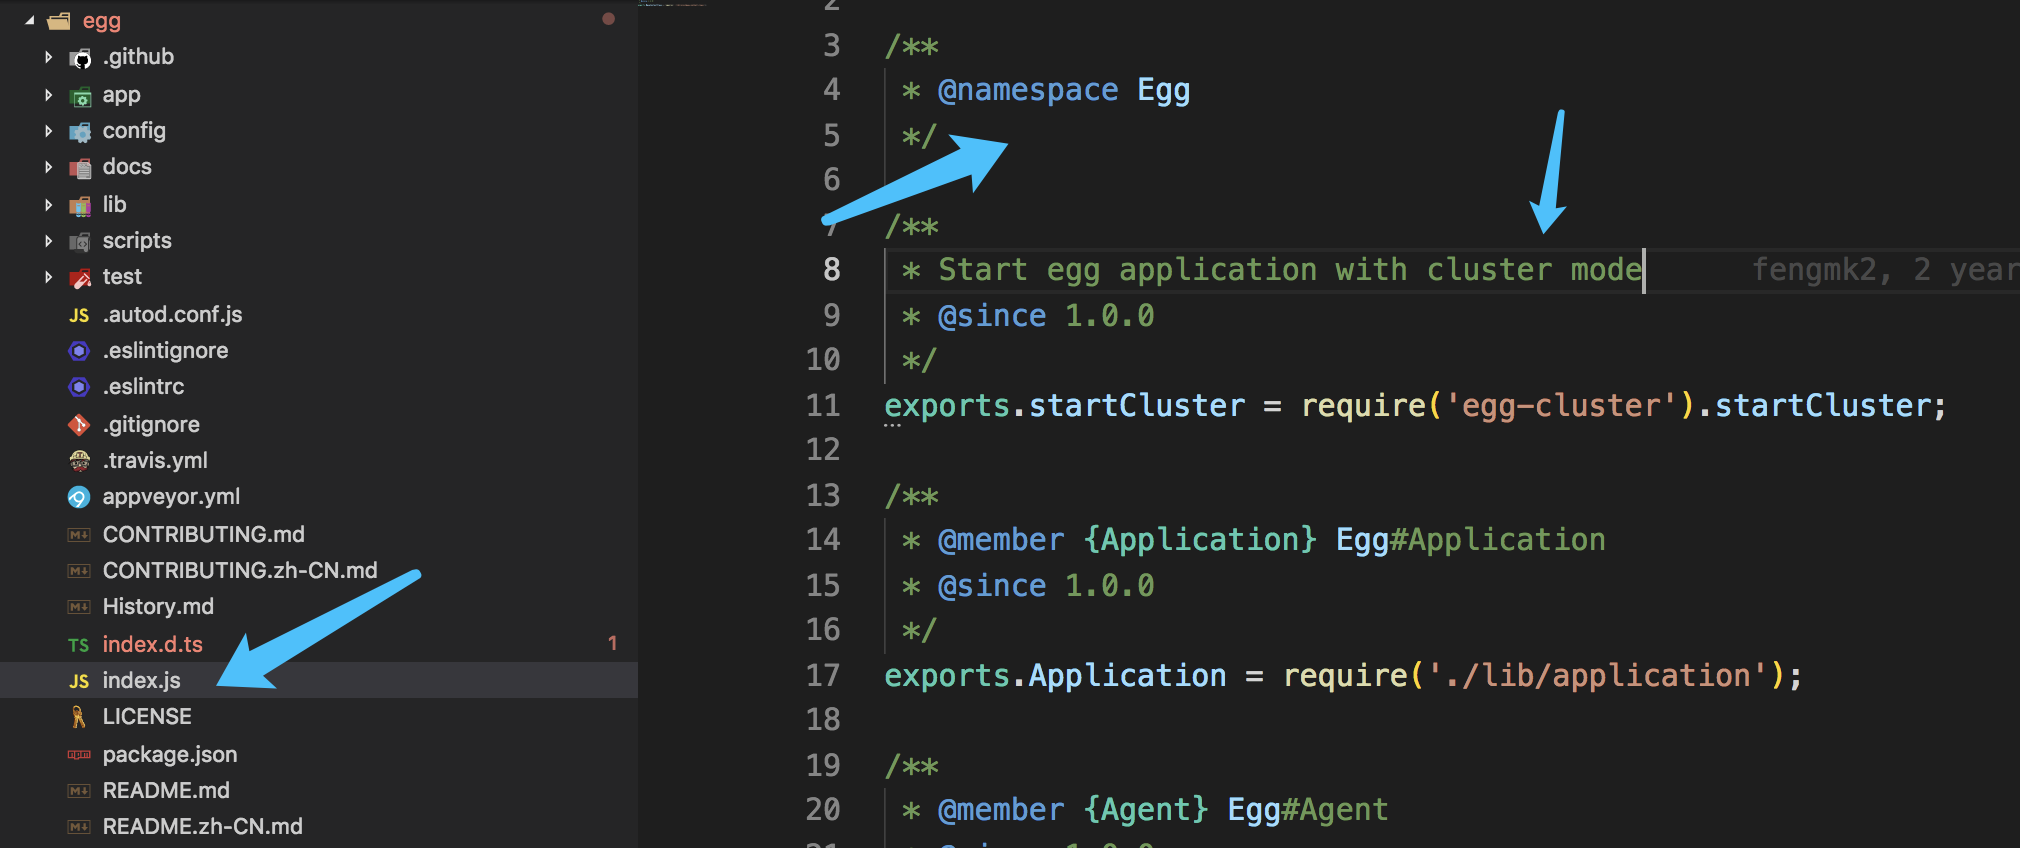Click the markdown icon of History.md

(79, 607)
